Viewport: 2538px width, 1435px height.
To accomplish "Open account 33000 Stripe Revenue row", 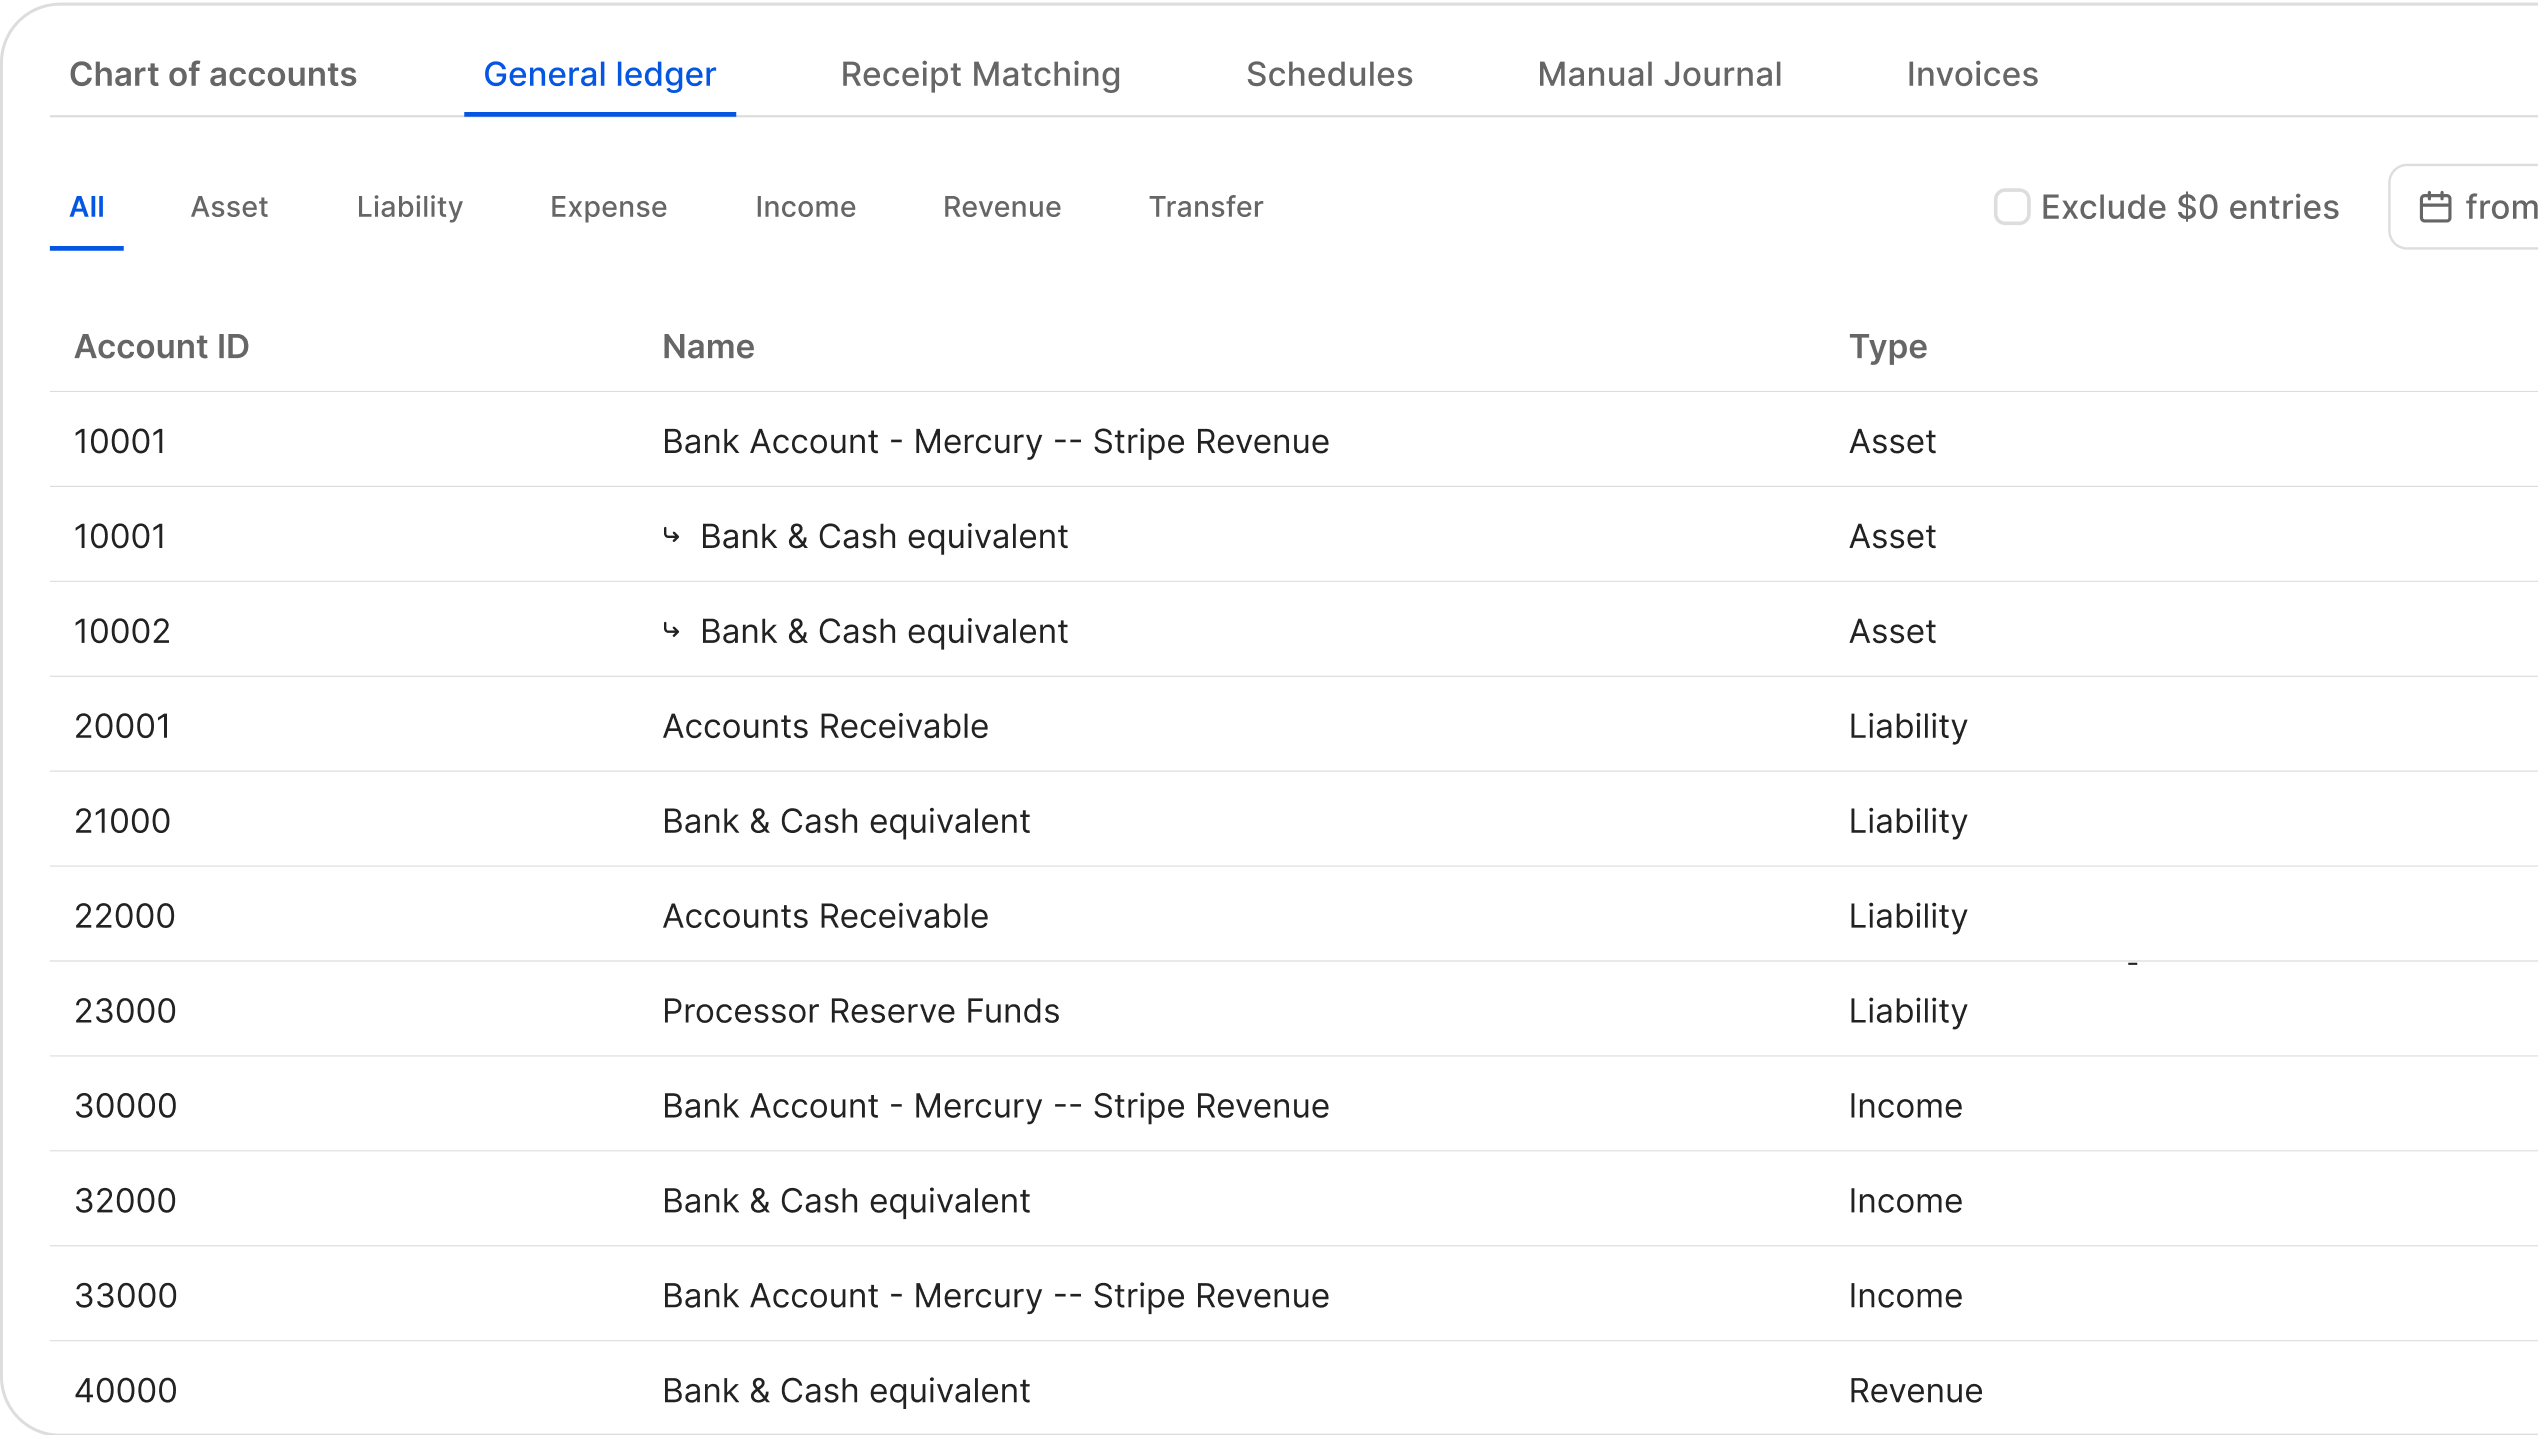I will coord(995,1296).
